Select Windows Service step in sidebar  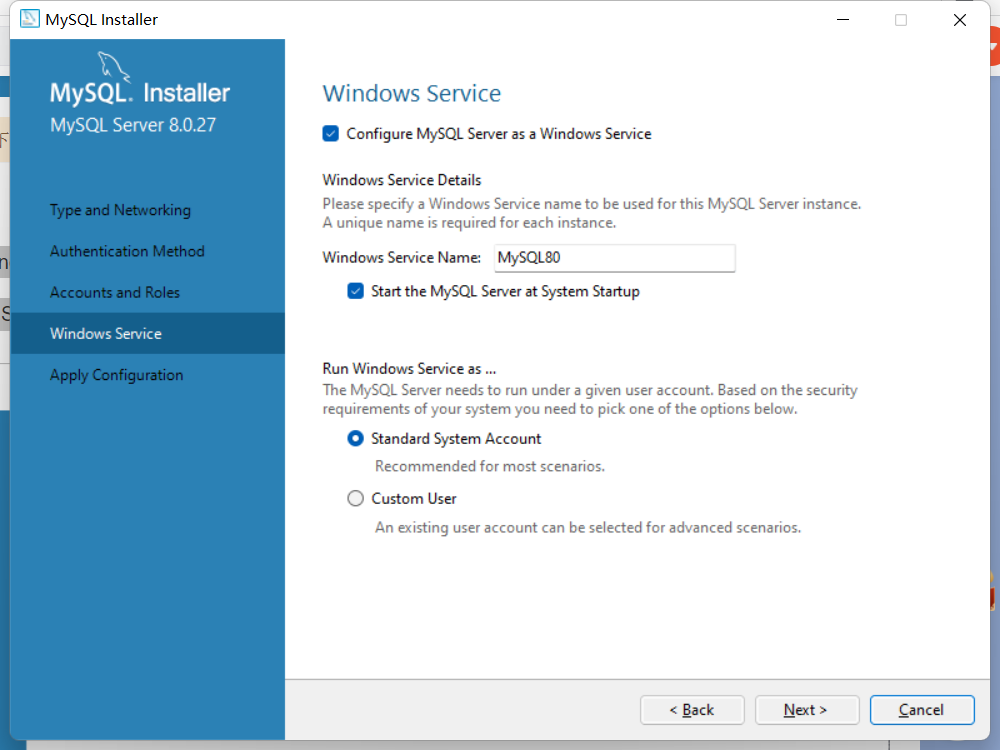(x=148, y=333)
